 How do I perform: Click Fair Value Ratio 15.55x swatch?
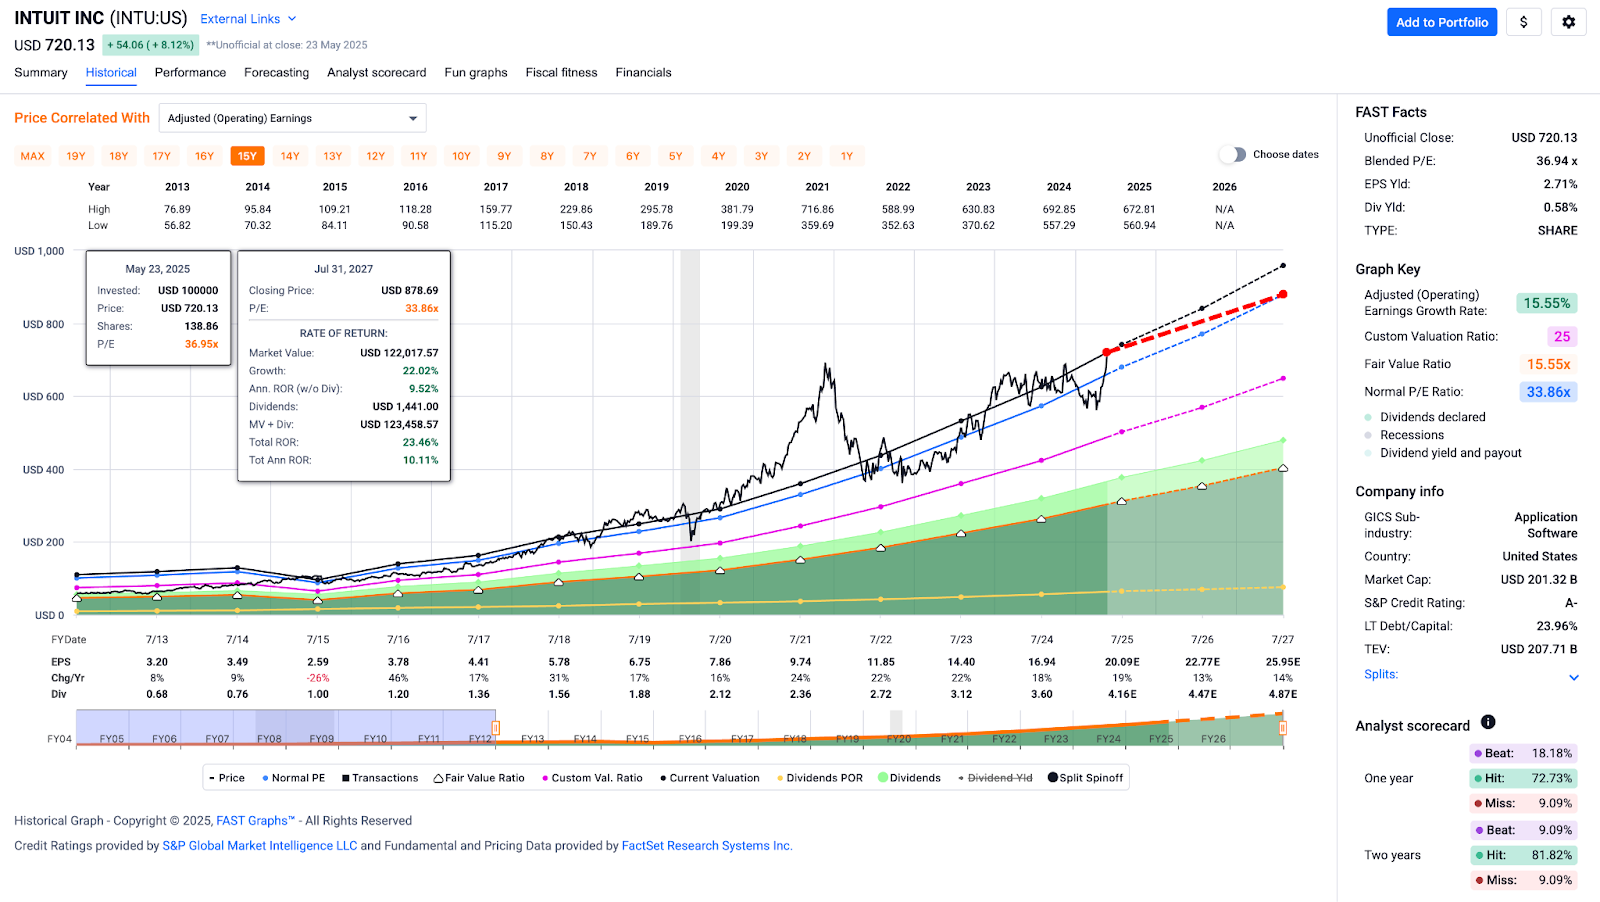pos(1548,365)
